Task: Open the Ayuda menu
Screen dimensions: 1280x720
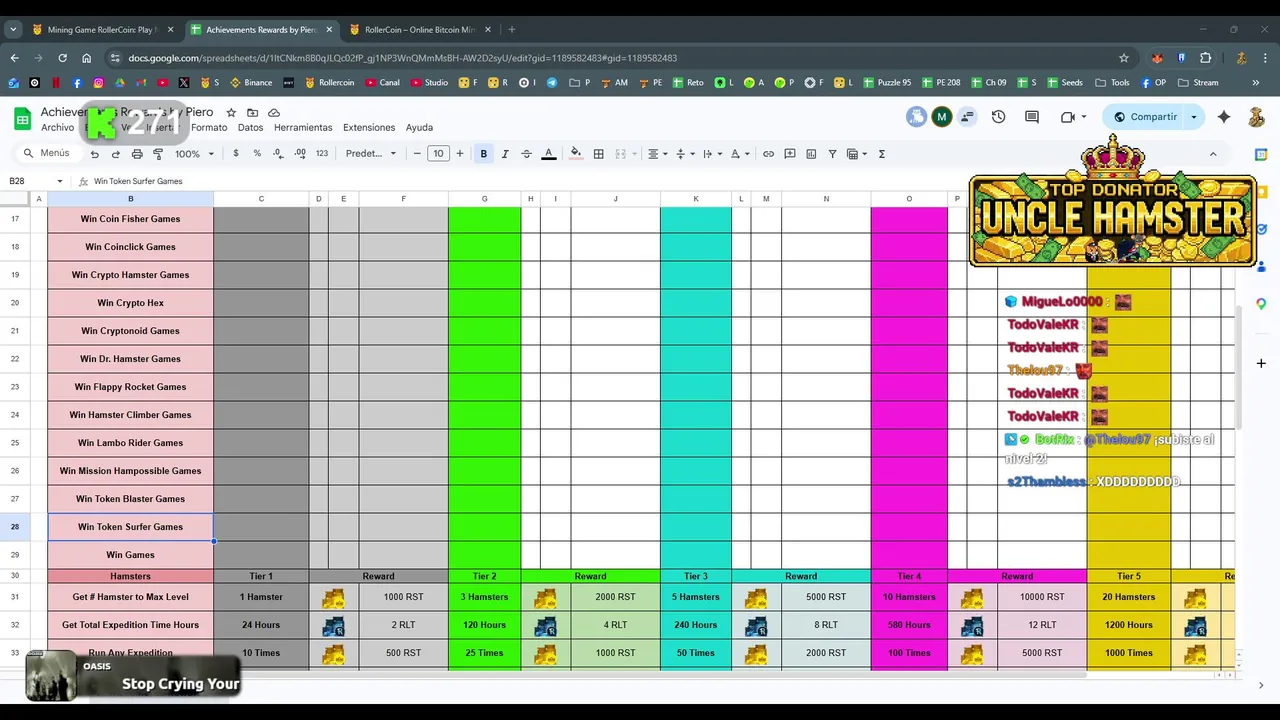Action: [x=419, y=128]
